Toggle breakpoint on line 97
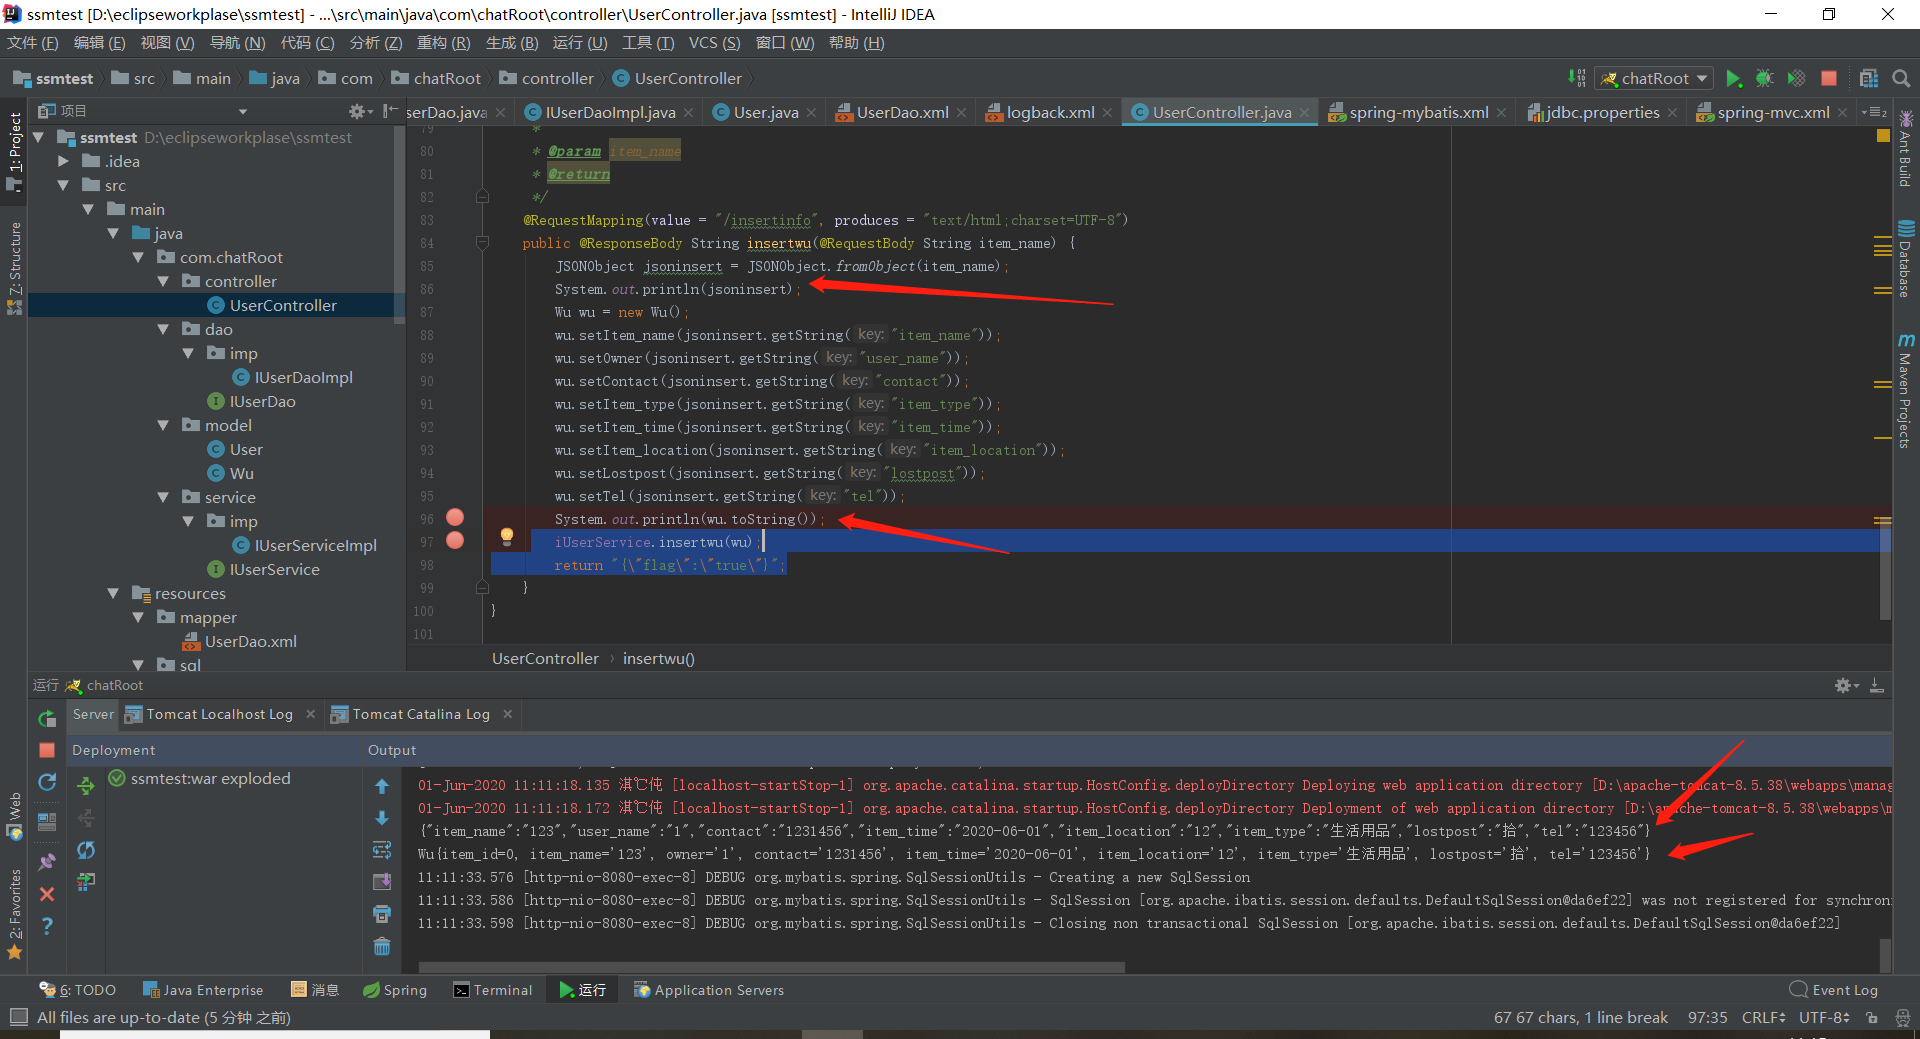 pyautogui.click(x=455, y=540)
